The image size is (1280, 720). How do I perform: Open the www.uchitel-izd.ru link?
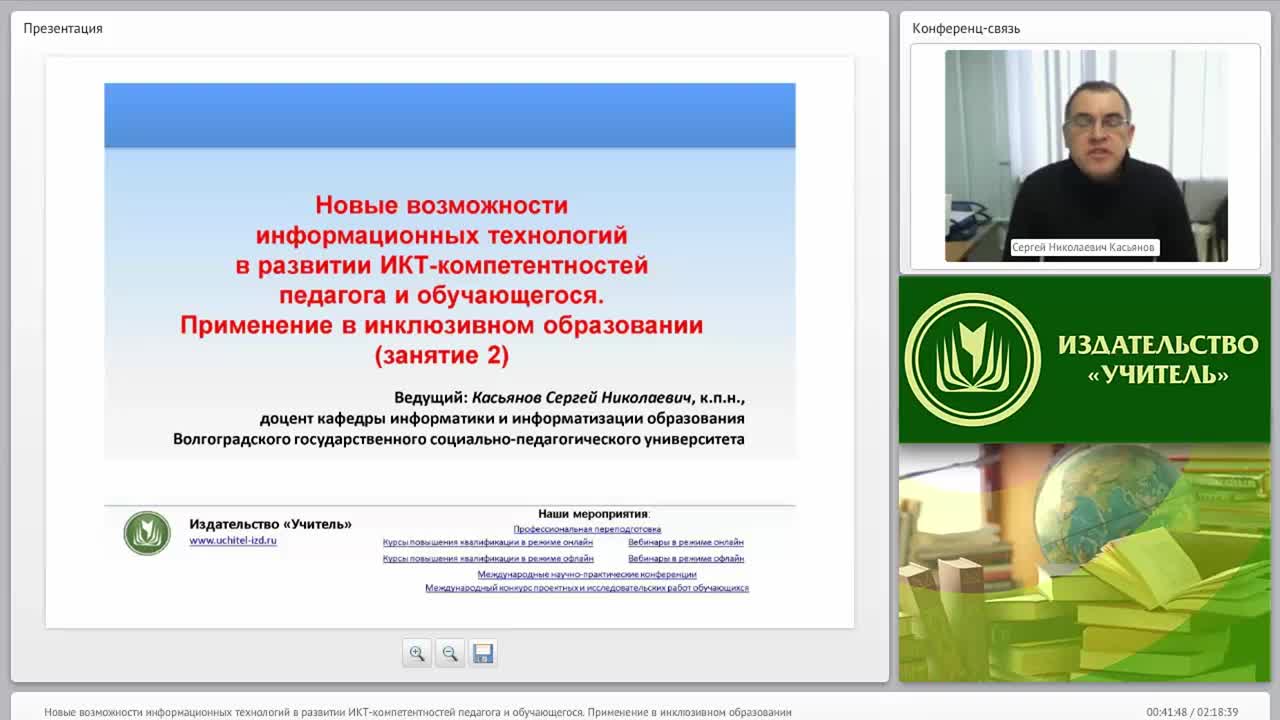(233, 540)
